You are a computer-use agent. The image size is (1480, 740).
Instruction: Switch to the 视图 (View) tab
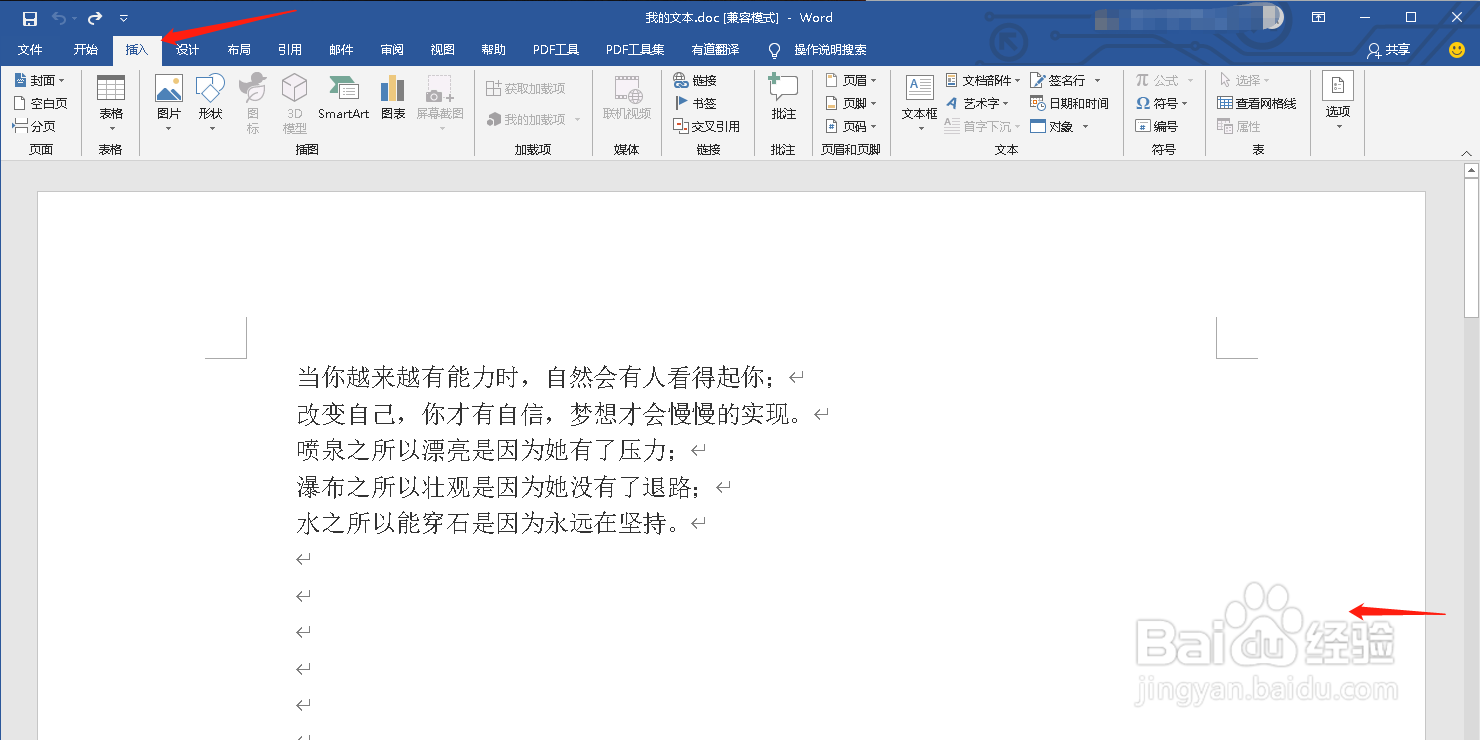point(443,50)
